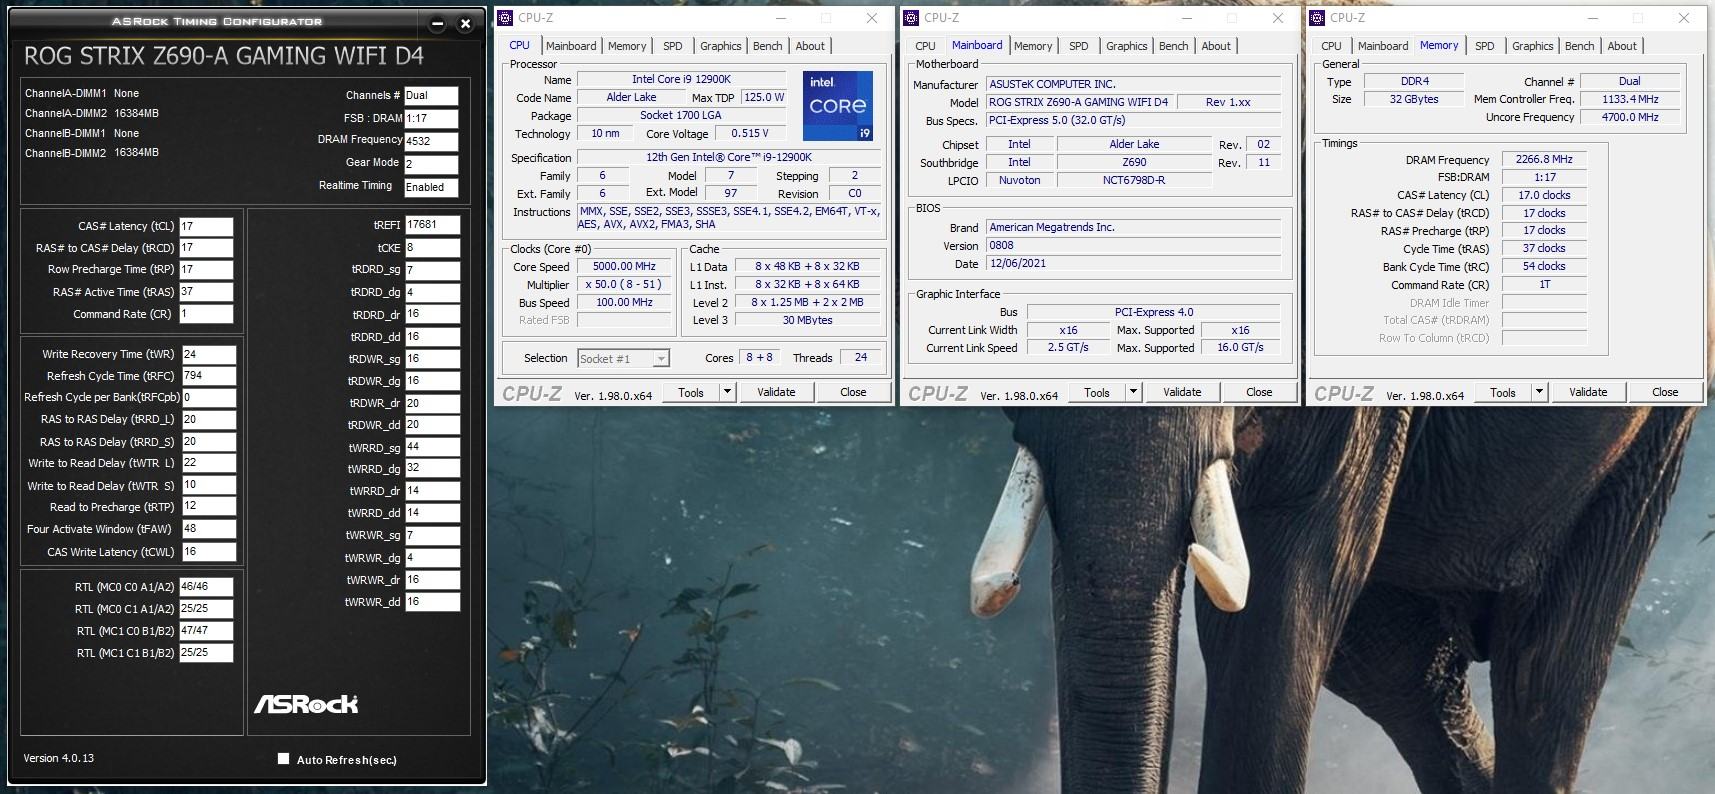Click the Intel Core i9 logo badge
The width and height of the screenshot is (1715, 794).
[x=838, y=105]
